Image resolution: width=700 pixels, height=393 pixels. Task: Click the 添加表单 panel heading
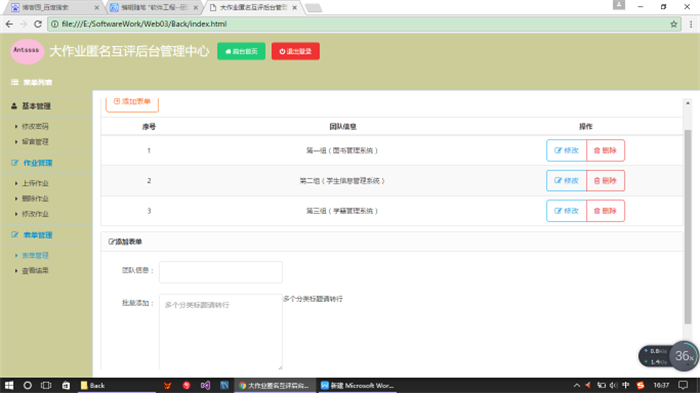coord(125,242)
